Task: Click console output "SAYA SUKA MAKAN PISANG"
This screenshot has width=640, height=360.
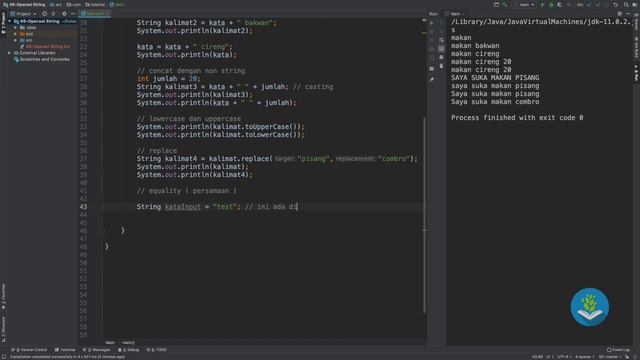Action: 495,78
